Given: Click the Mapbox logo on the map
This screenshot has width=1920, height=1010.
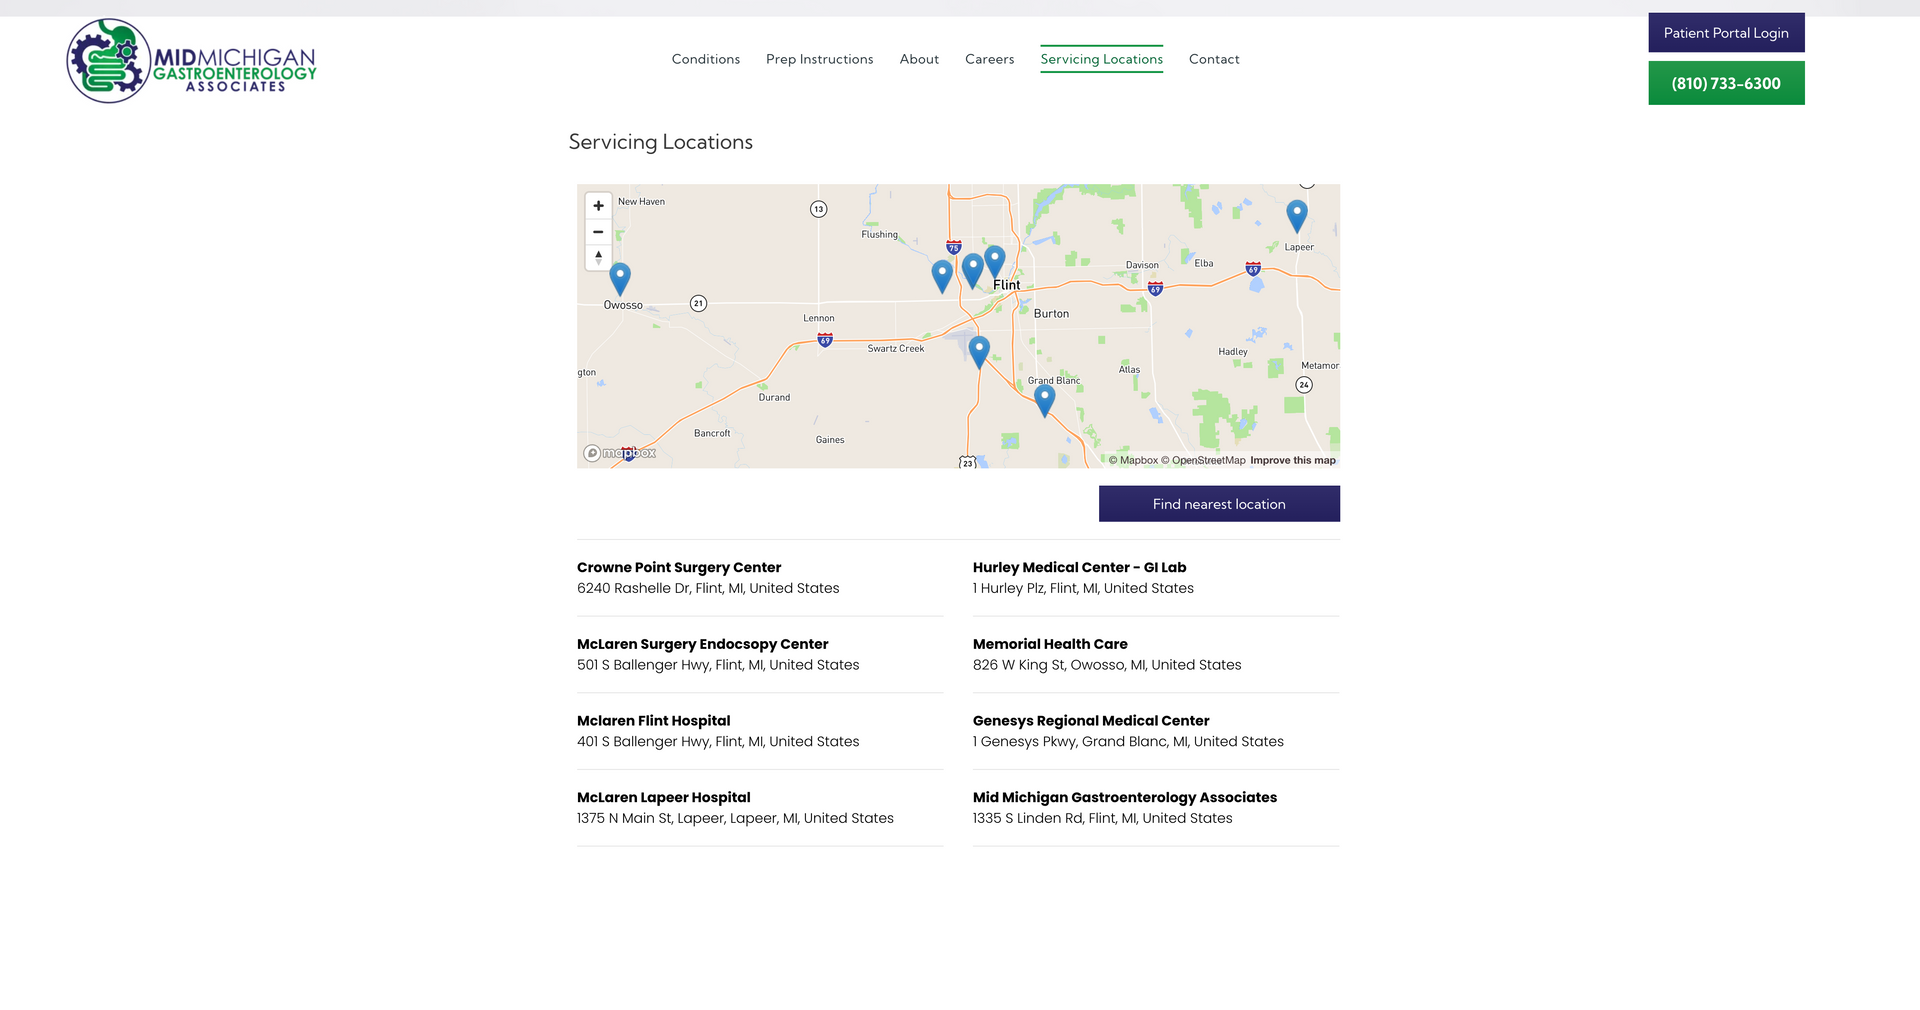Looking at the screenshot, I should pyautogui.click(x=620, y=453).
